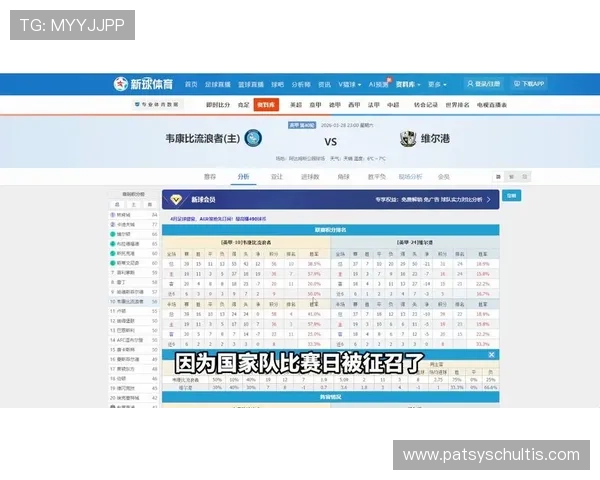This screenshot has width=600, height=480.
Task: Select the last language toggle beside match tabs
Action: [525, 176]
